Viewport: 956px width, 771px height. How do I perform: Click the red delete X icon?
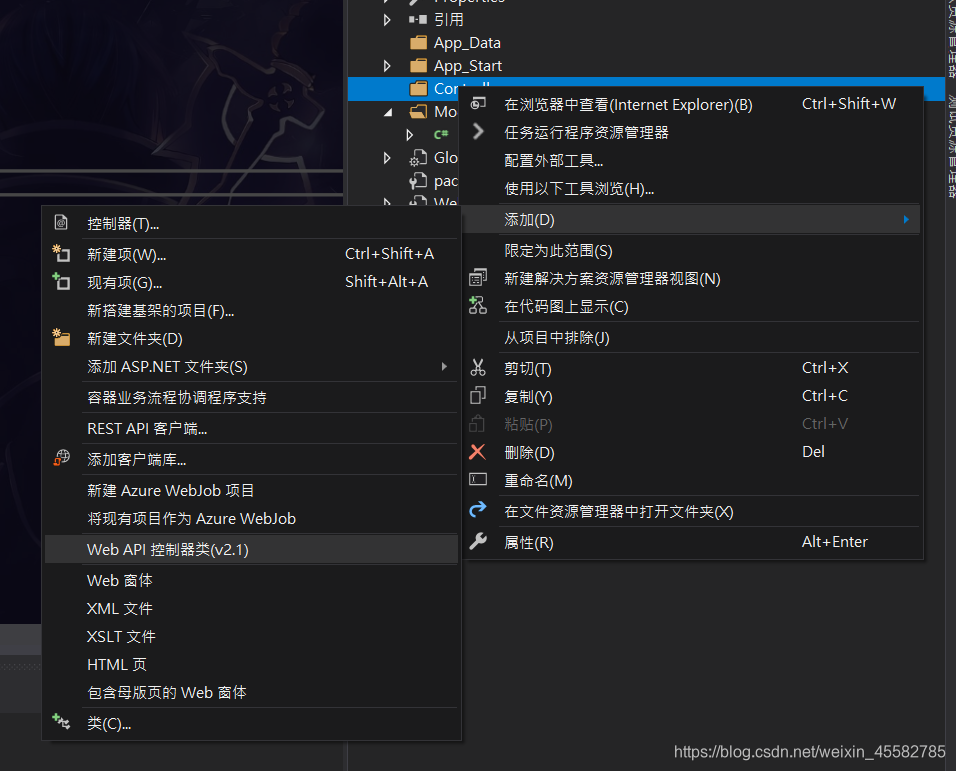(477, 452)
